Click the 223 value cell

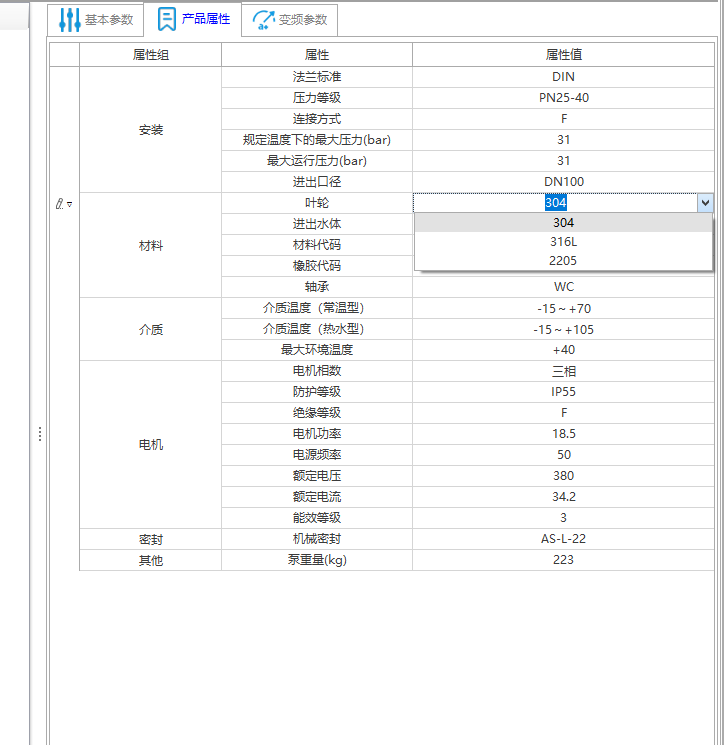click(x=563, y=560)
